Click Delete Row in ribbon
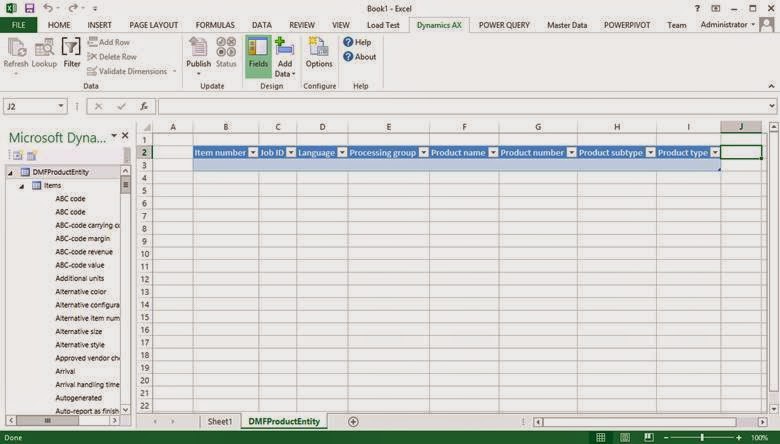780x444 pixels. click(112, 57)
